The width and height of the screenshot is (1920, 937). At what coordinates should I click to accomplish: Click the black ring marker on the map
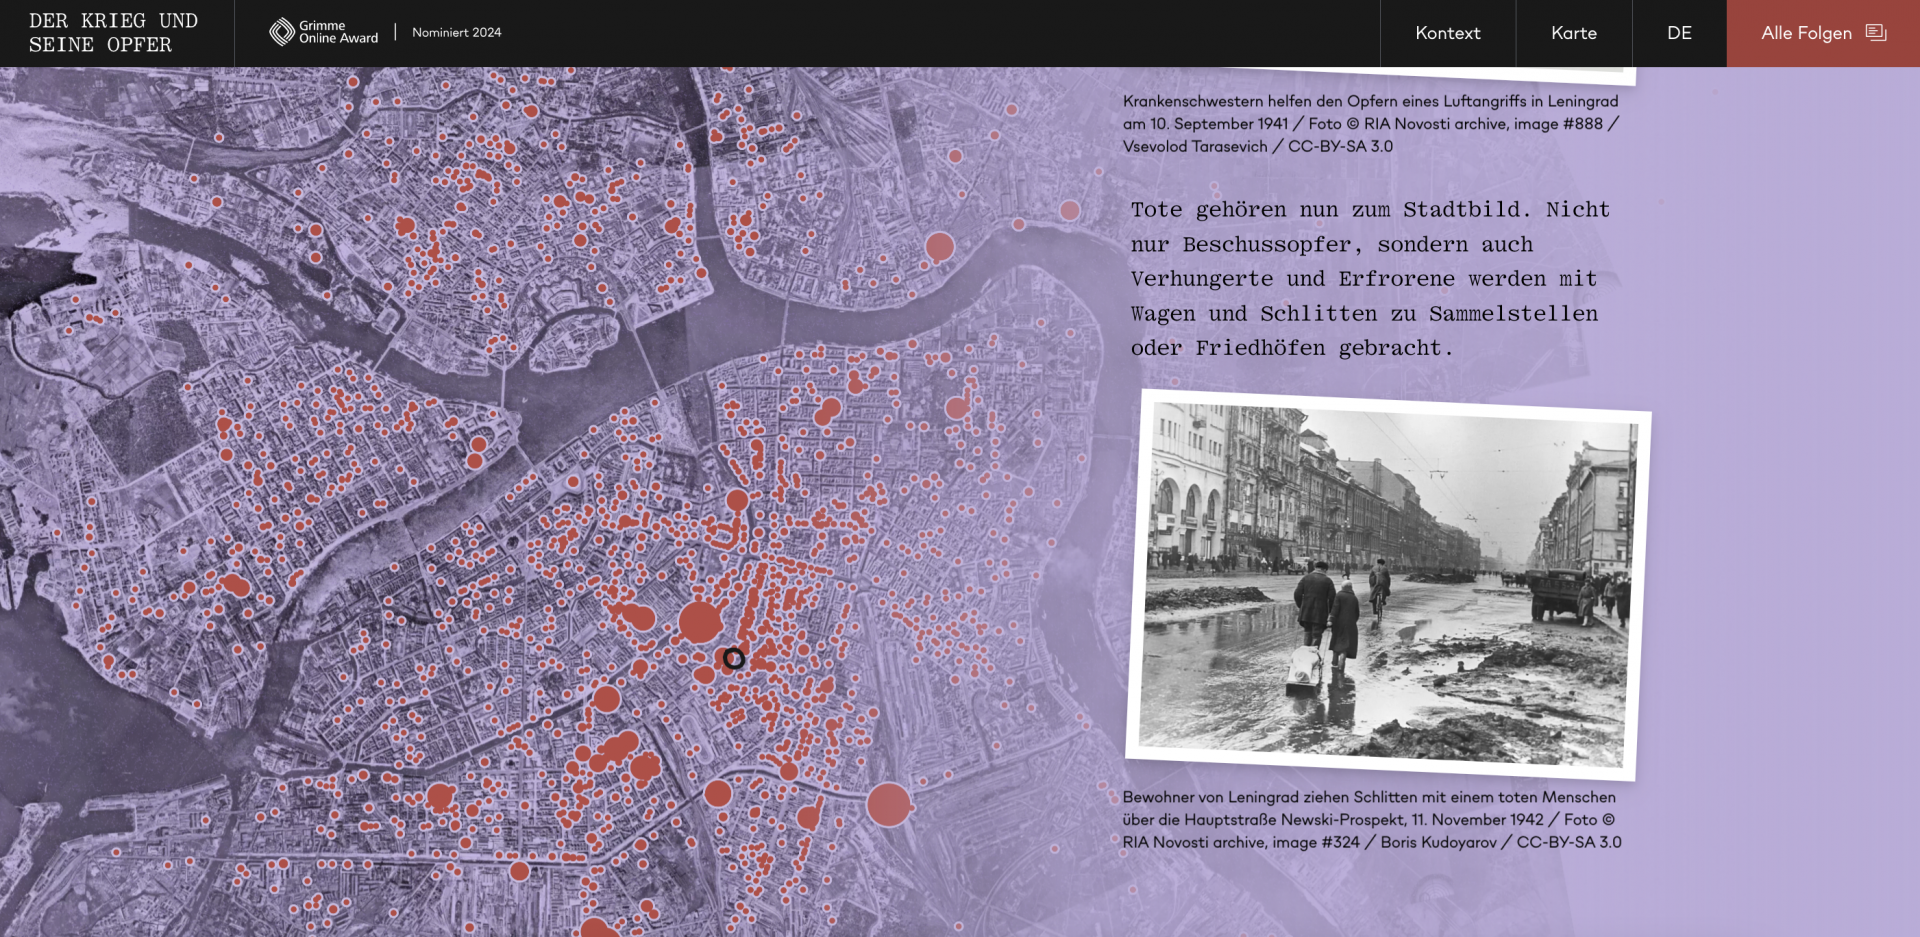[733, 658]
